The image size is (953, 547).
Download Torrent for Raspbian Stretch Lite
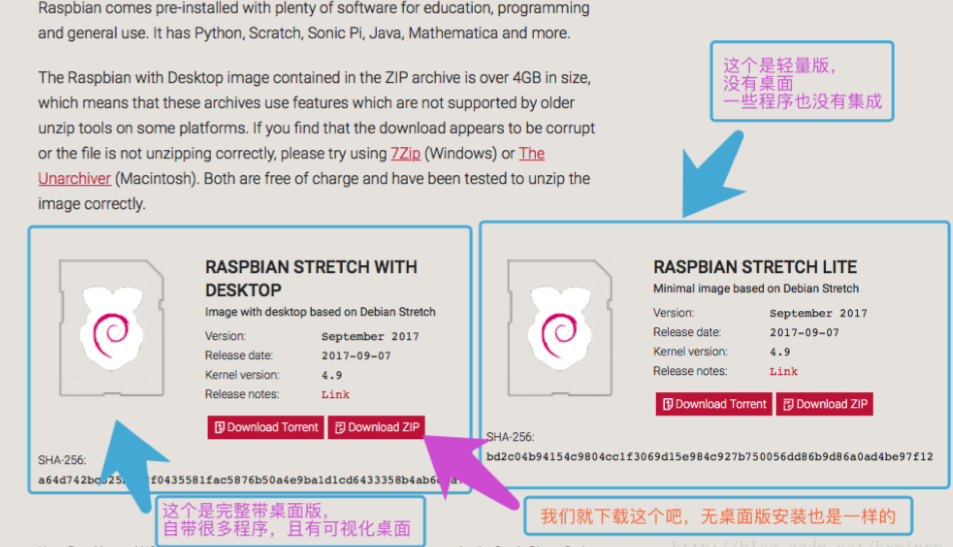[x=714, y=404]
